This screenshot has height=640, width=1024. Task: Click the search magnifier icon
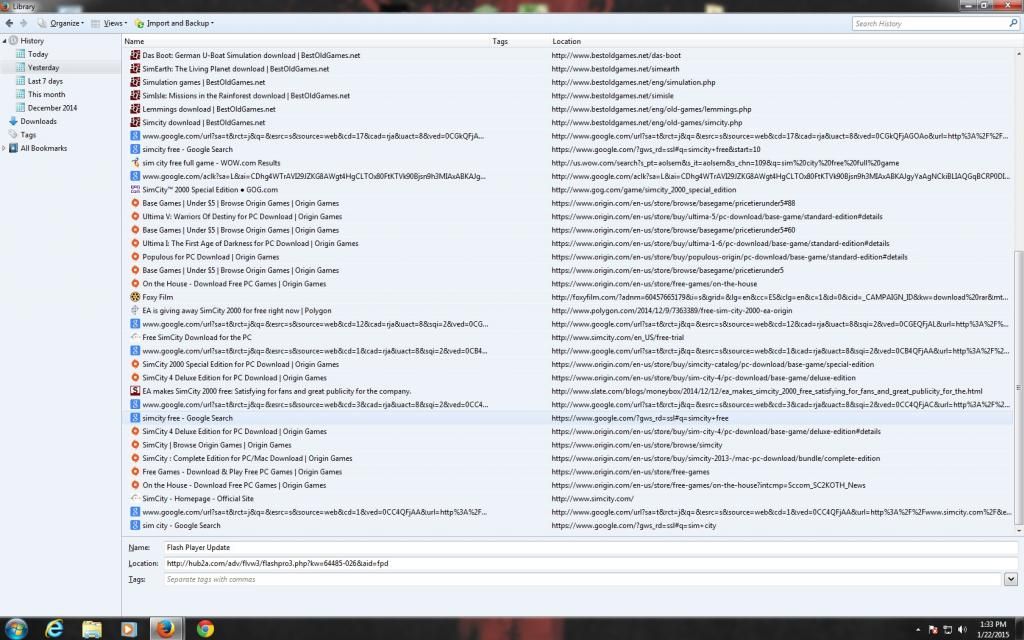click(1013, 23)
